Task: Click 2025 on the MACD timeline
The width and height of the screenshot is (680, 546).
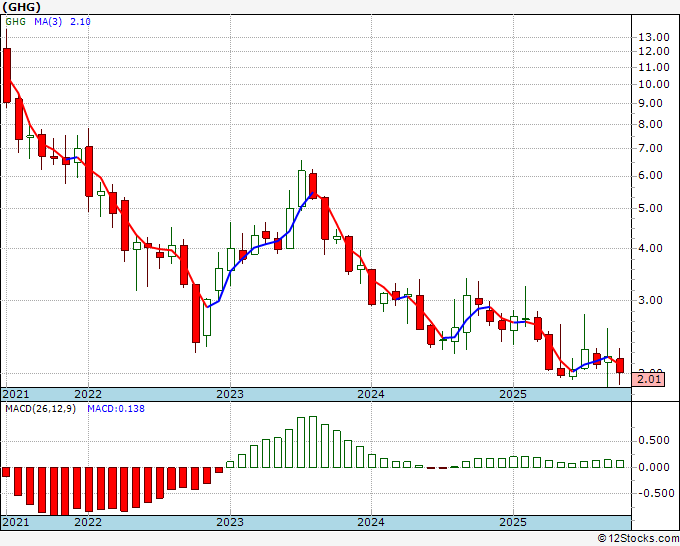Action: [x=513, y=522]
